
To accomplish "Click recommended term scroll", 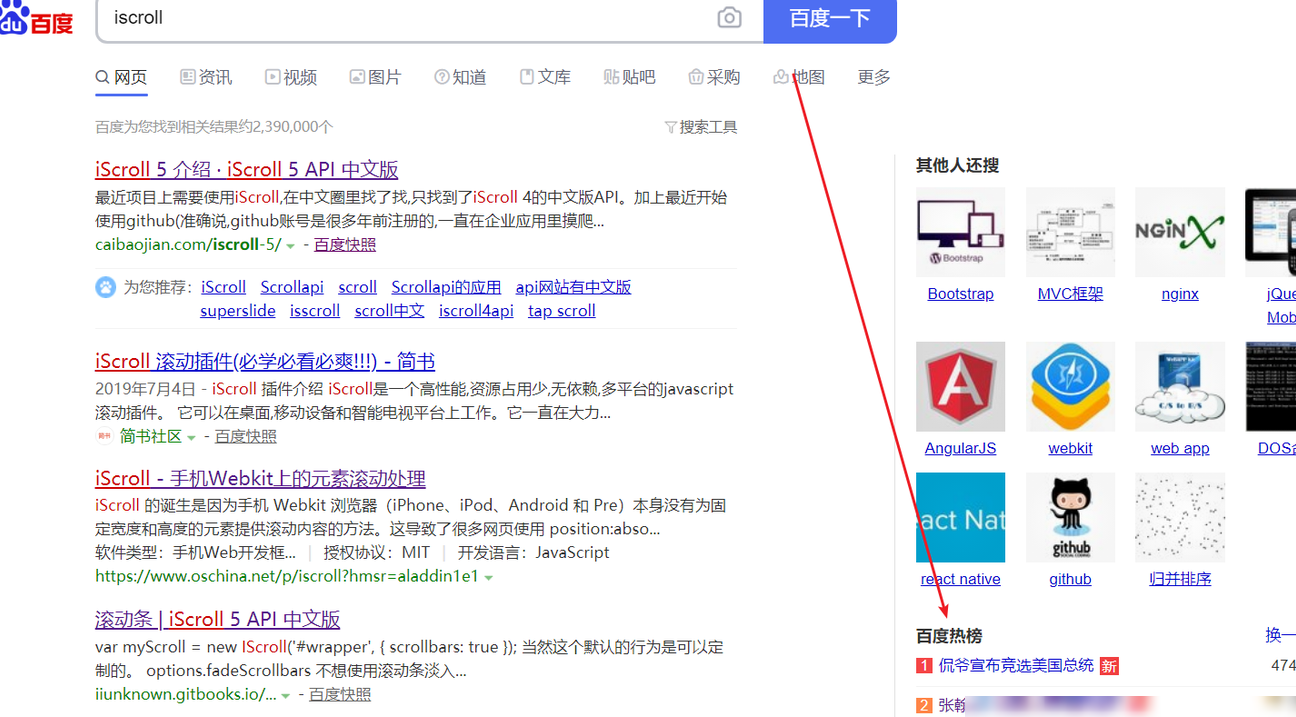I will (x=357, y=287).
